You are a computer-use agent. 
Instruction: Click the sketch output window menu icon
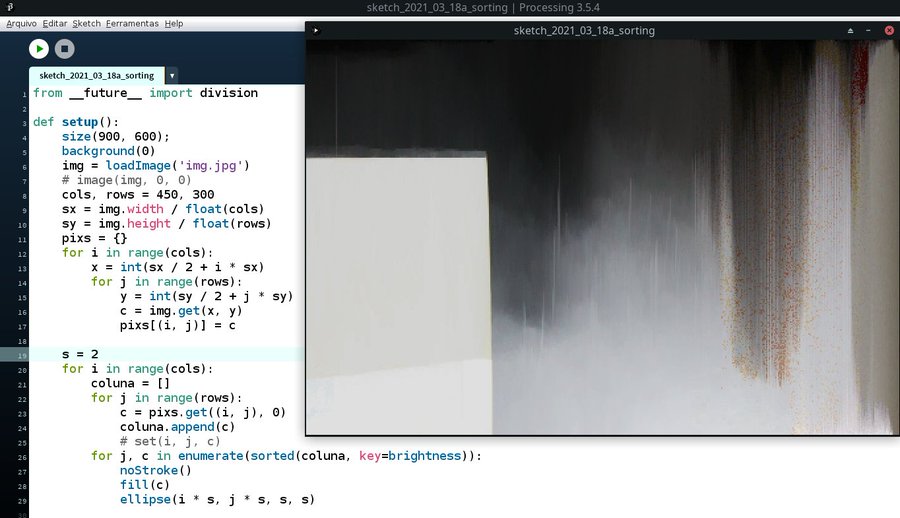pos(316,30)
